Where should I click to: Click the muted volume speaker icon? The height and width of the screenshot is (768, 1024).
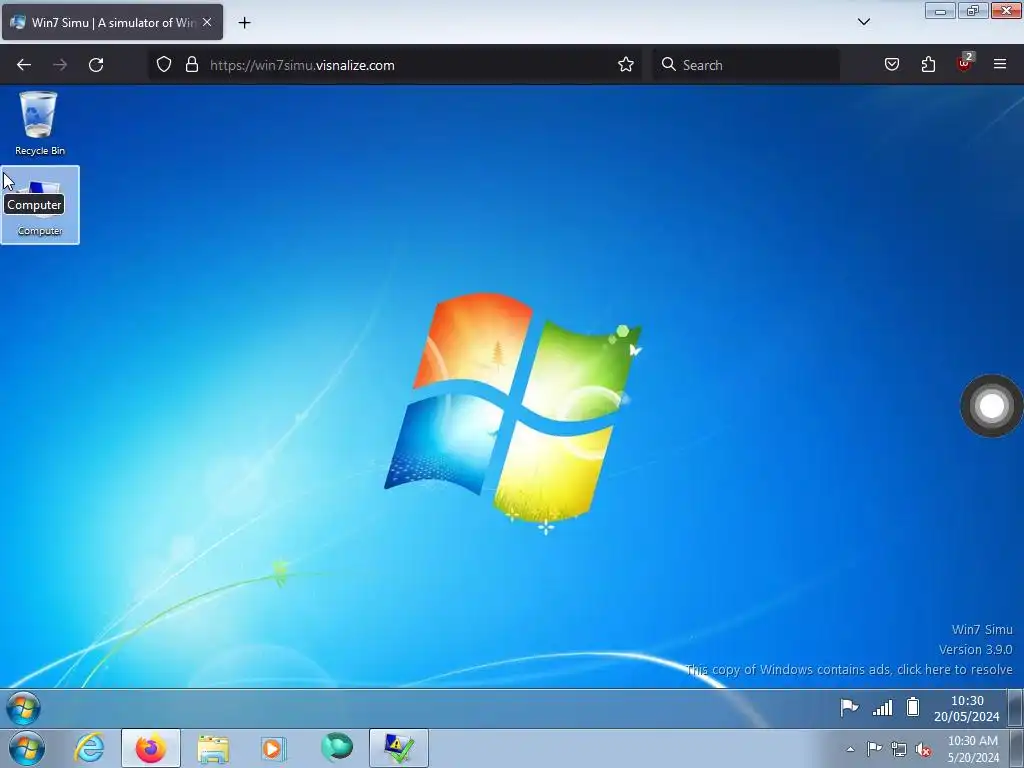click(x=923, y=750)
